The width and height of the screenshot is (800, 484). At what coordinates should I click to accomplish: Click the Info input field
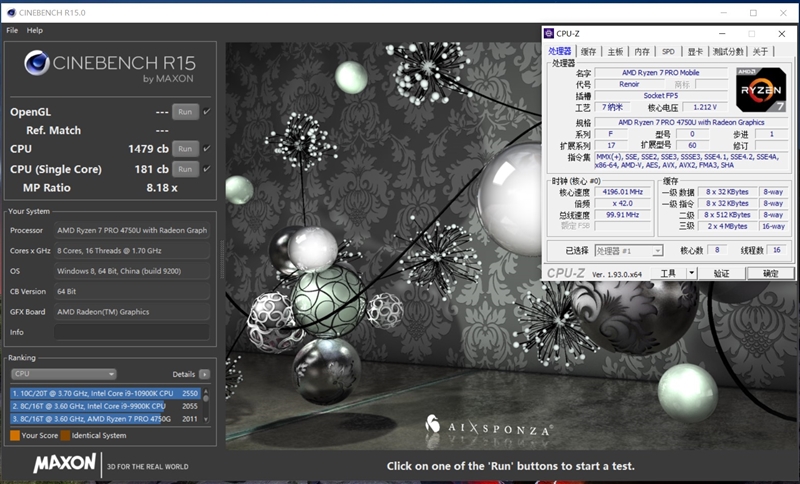pos(132,332)
